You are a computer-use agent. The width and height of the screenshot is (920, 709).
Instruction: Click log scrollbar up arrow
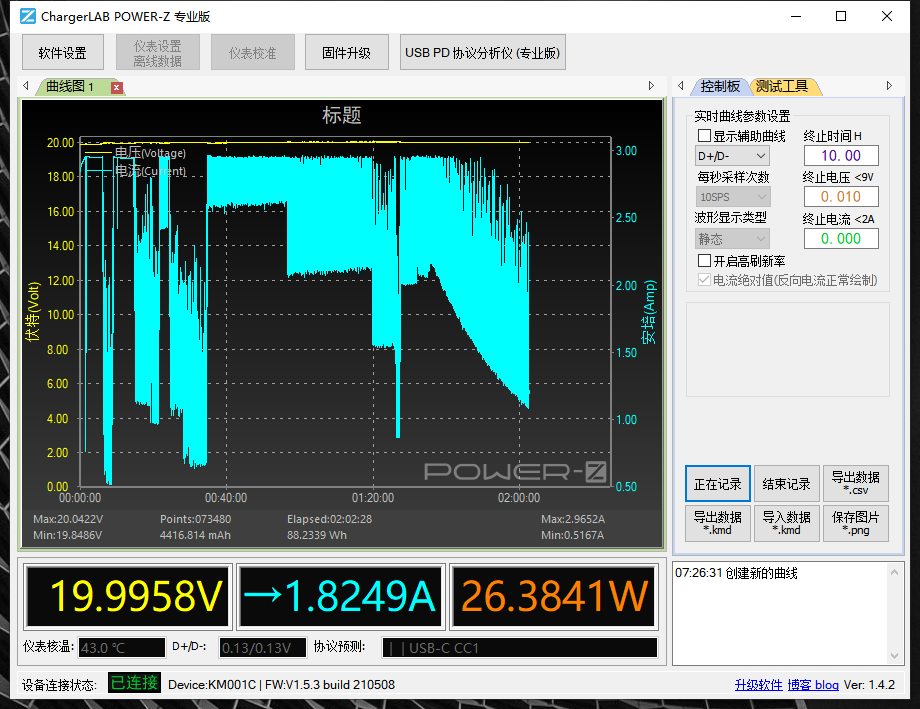coord(894,572)
